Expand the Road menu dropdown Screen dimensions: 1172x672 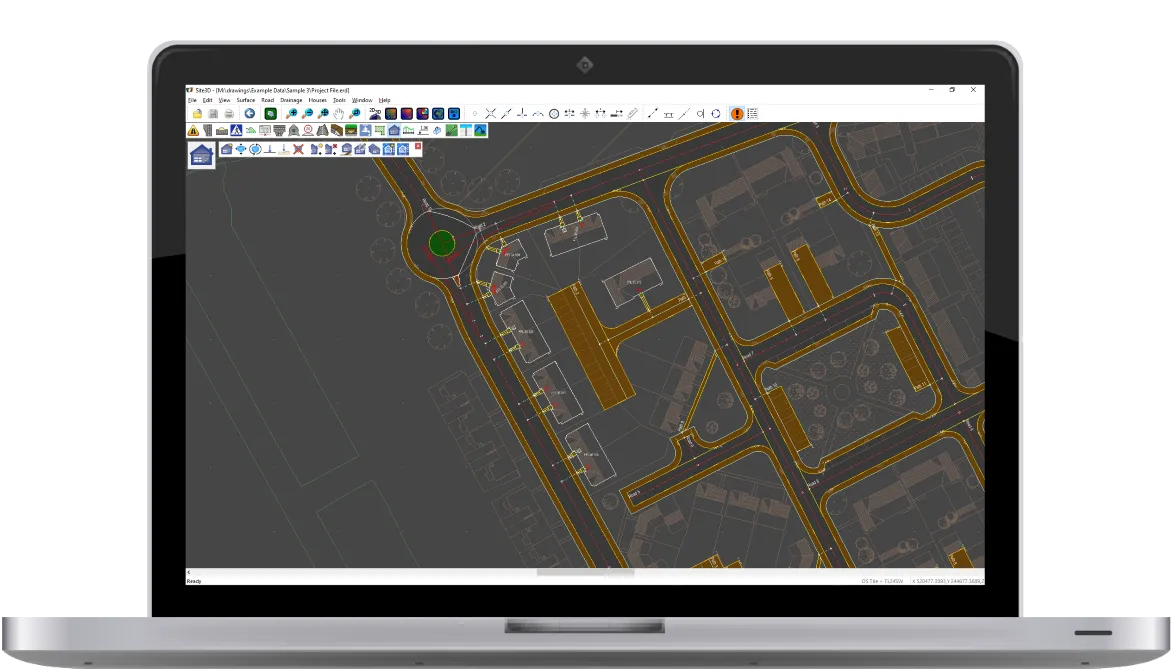(x=267, y=100)
